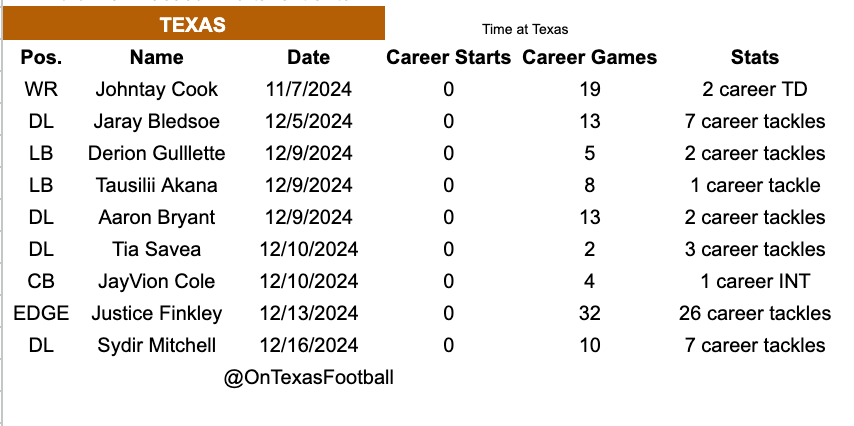Select the orange TEXAS header cell
This screenshot has height=426, width=854.
(193, 23)
